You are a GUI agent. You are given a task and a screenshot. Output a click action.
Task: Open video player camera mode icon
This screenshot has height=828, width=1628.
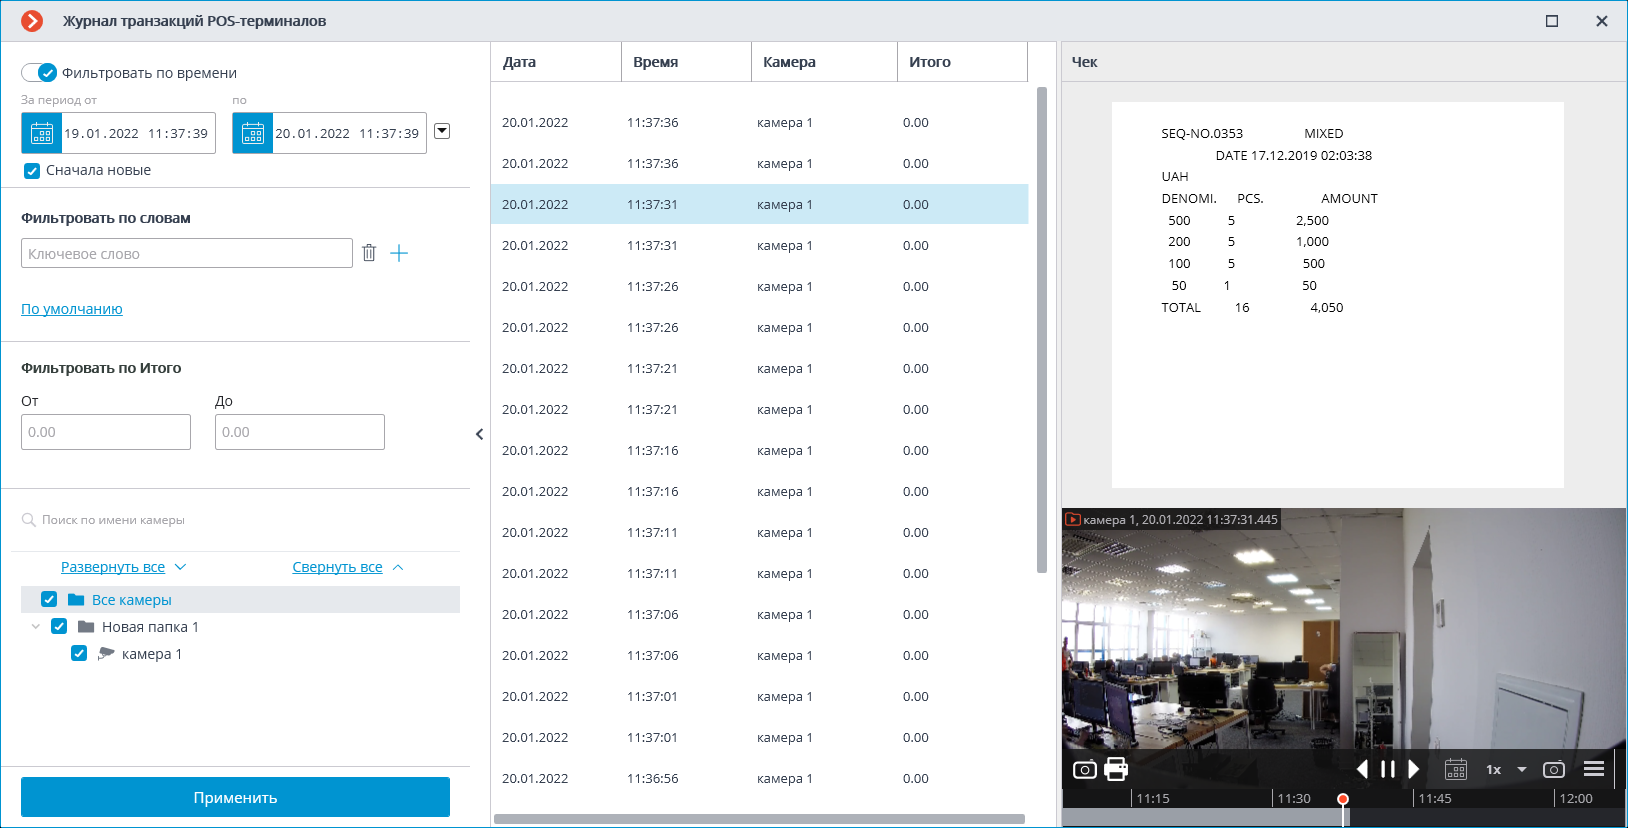1554,769
